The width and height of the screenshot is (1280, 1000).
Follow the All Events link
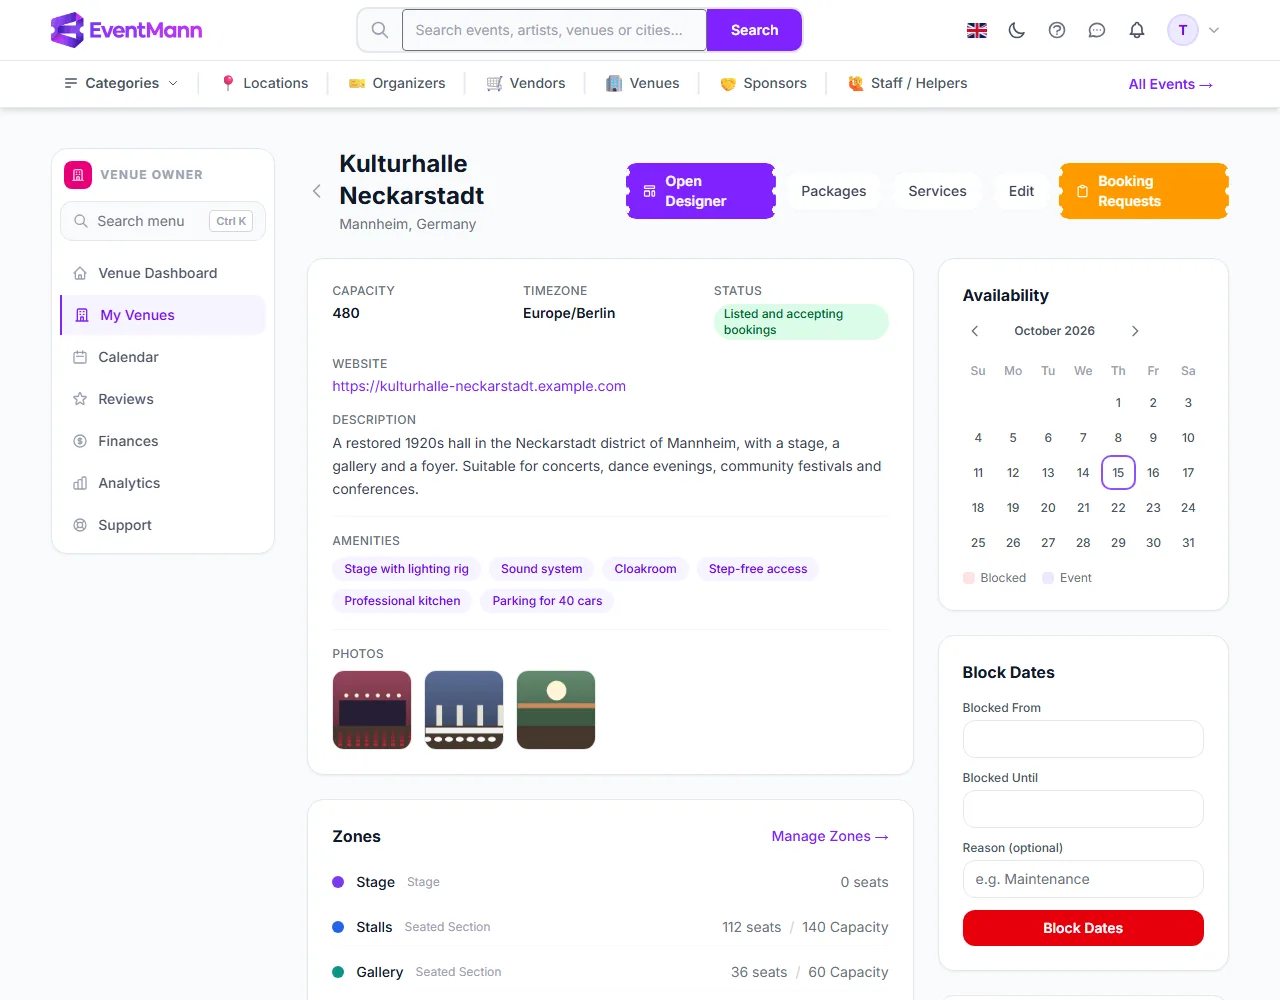[x=1171, y=84]
